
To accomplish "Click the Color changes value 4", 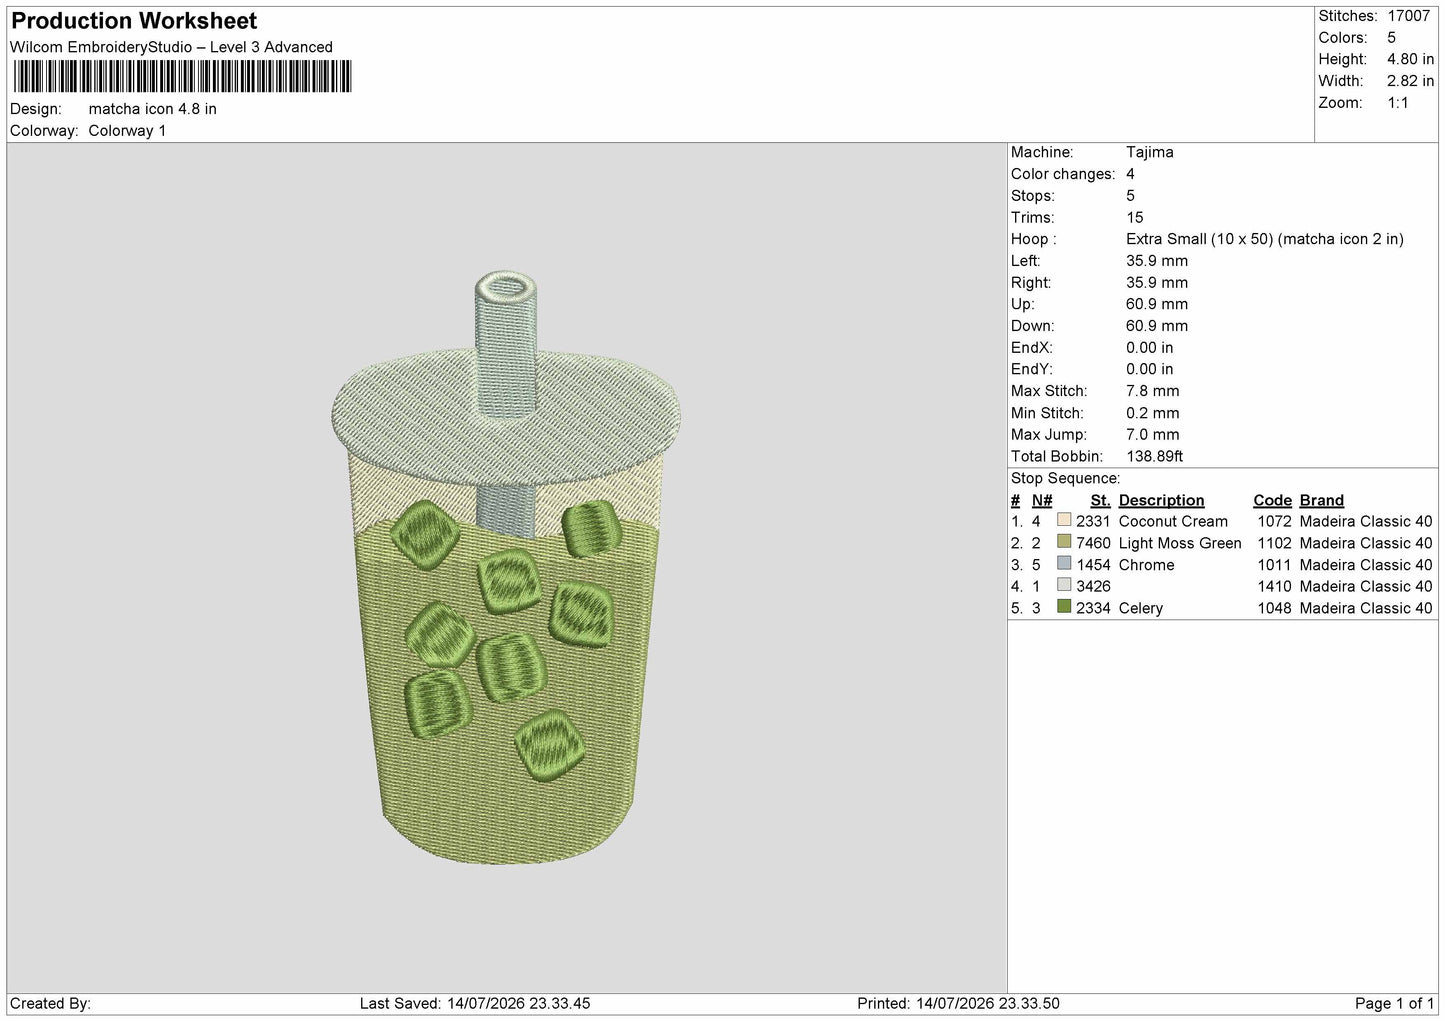I will (x=1130, y=174).
